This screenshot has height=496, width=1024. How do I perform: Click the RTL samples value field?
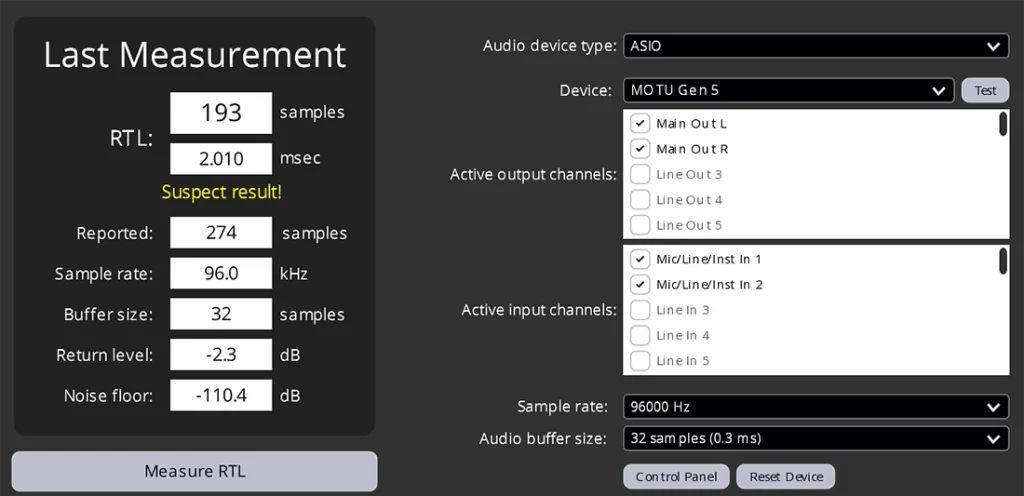pos(221,113)
